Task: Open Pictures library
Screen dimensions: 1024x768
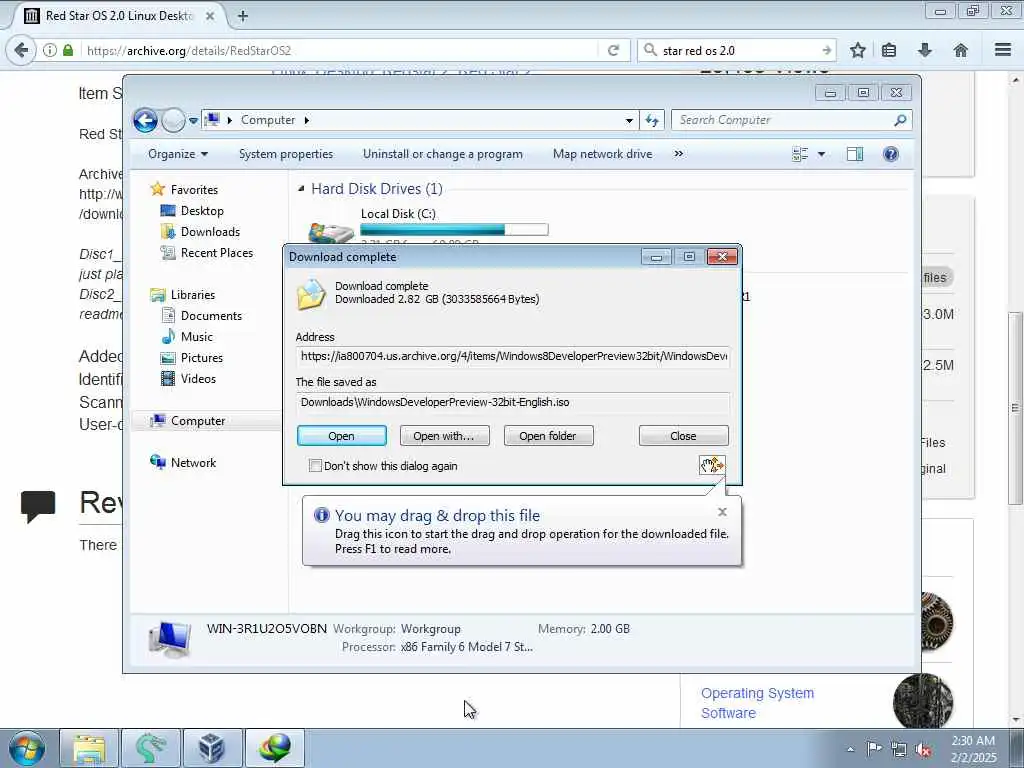Action: point(202,358)
